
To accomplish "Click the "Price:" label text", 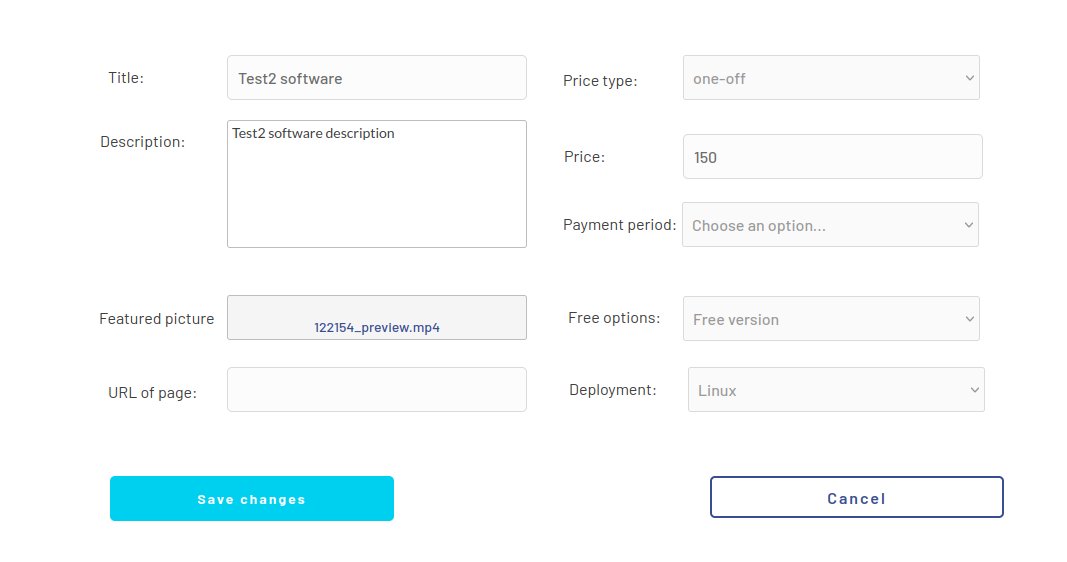I will 584,157.
